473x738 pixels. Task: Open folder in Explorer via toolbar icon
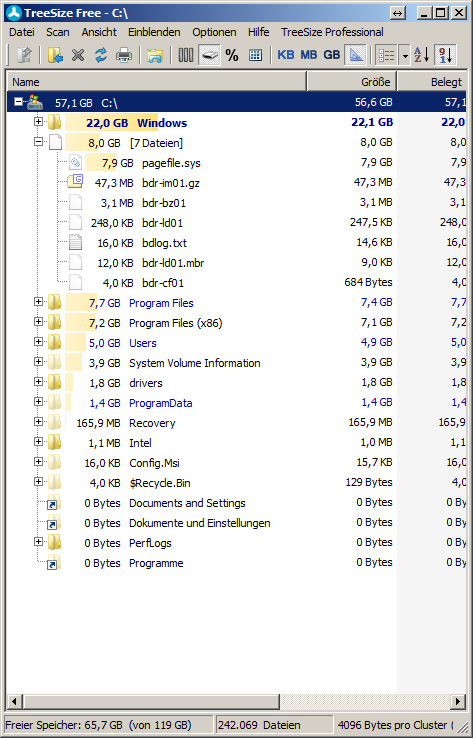[x=154, y=56]
